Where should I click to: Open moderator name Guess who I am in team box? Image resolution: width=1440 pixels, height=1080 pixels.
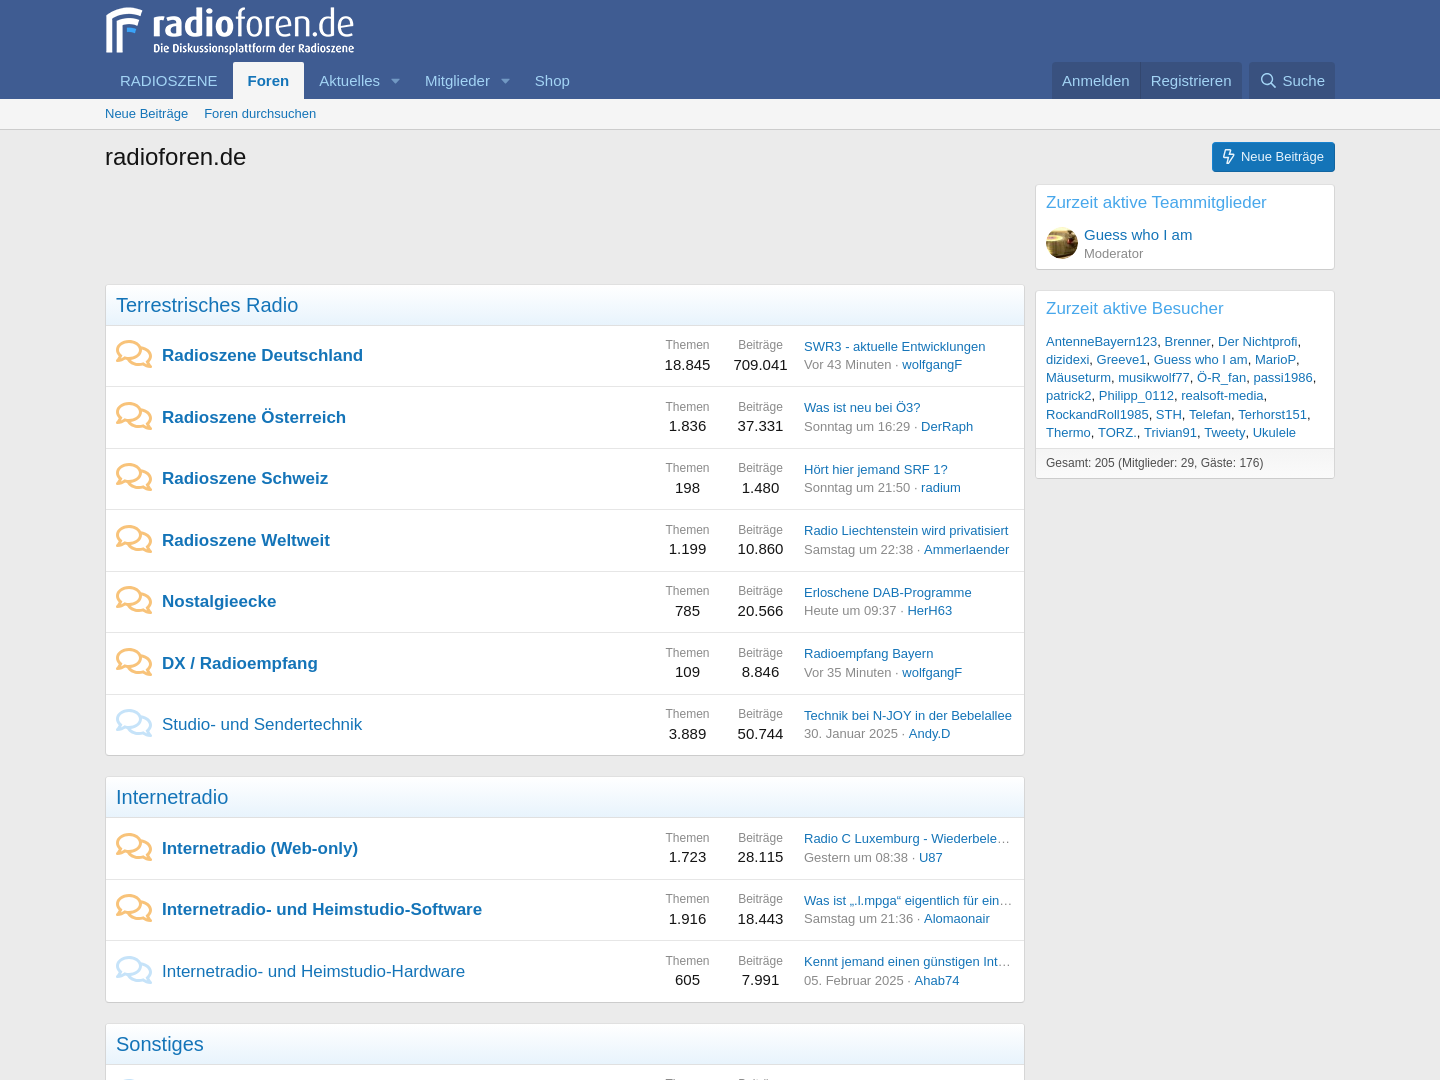click(x=1138, y=235)
